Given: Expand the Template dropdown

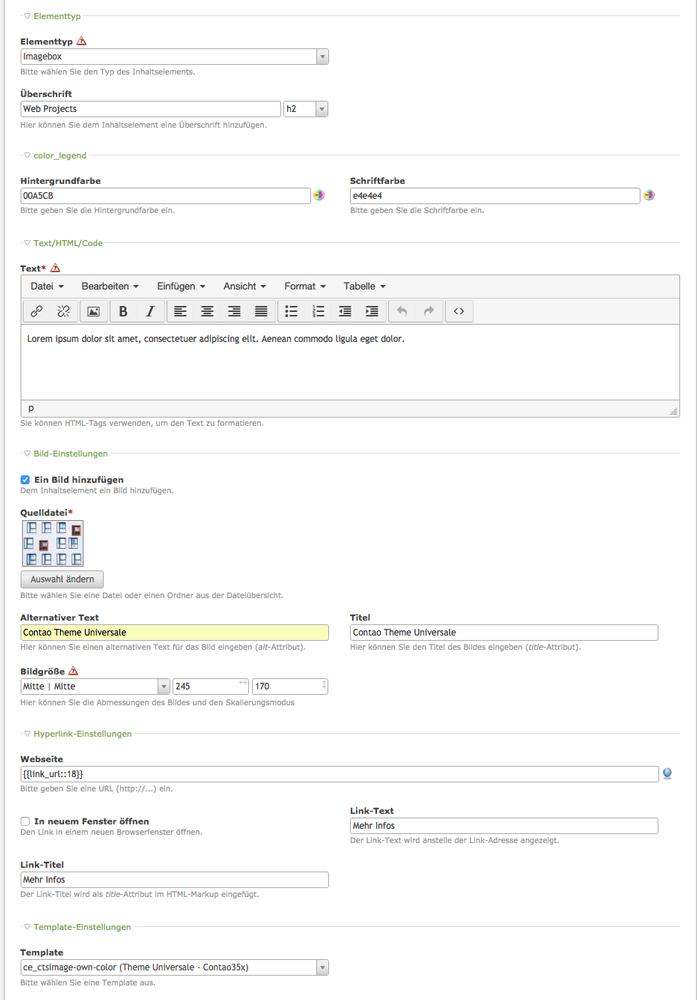Looking at the screenshot, I should (175, 967).
